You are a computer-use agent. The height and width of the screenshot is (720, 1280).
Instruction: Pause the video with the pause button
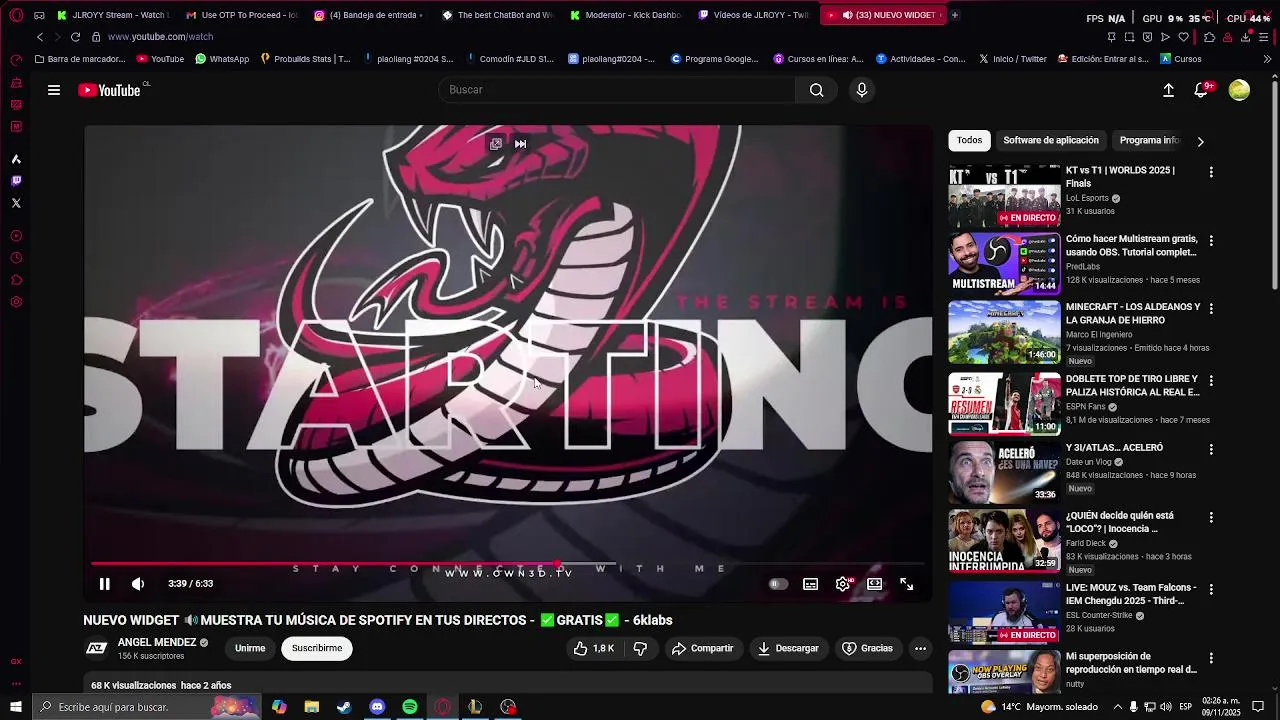(x=104, y=584)
